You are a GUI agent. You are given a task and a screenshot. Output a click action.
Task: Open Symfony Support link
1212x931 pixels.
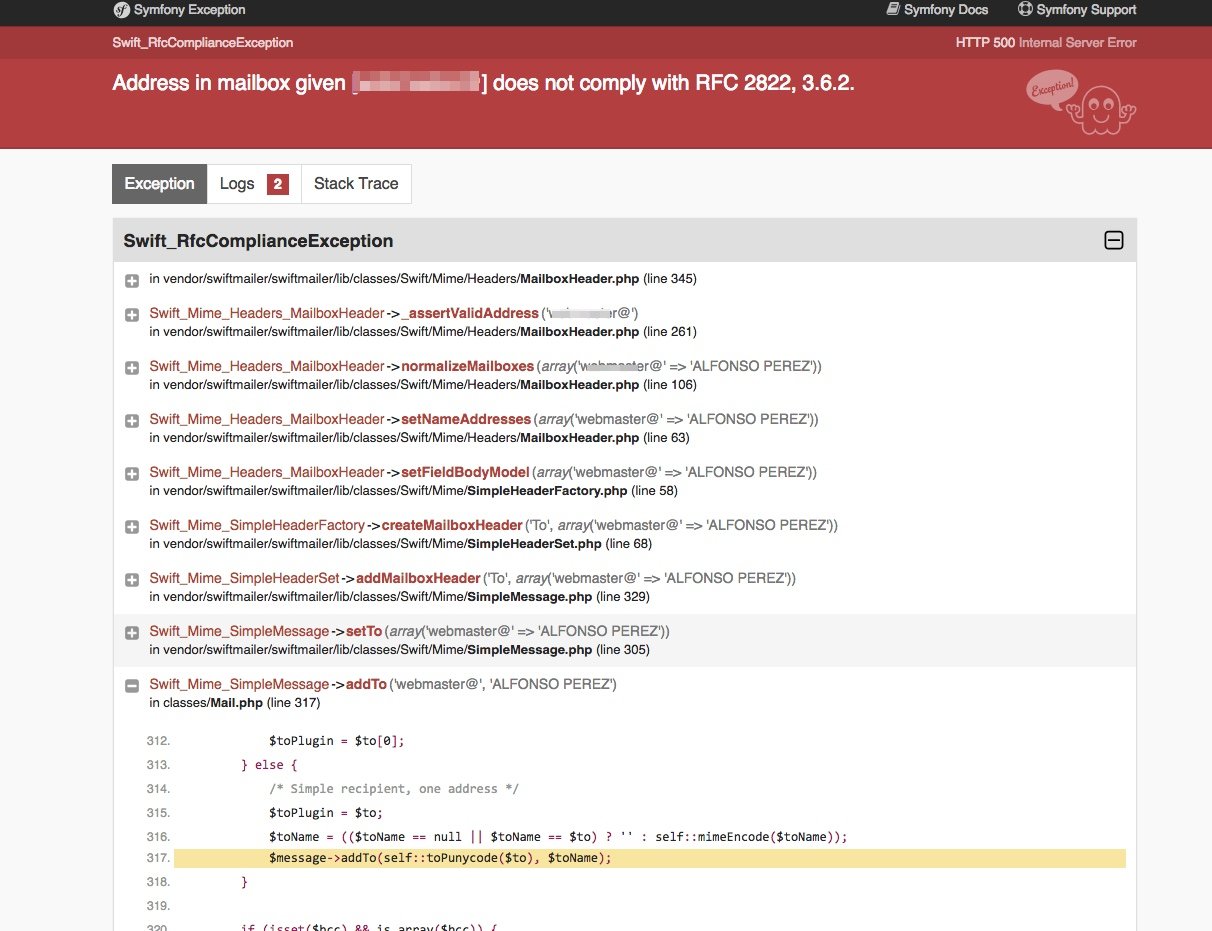pyautogui.click(x=1077, y=10)
